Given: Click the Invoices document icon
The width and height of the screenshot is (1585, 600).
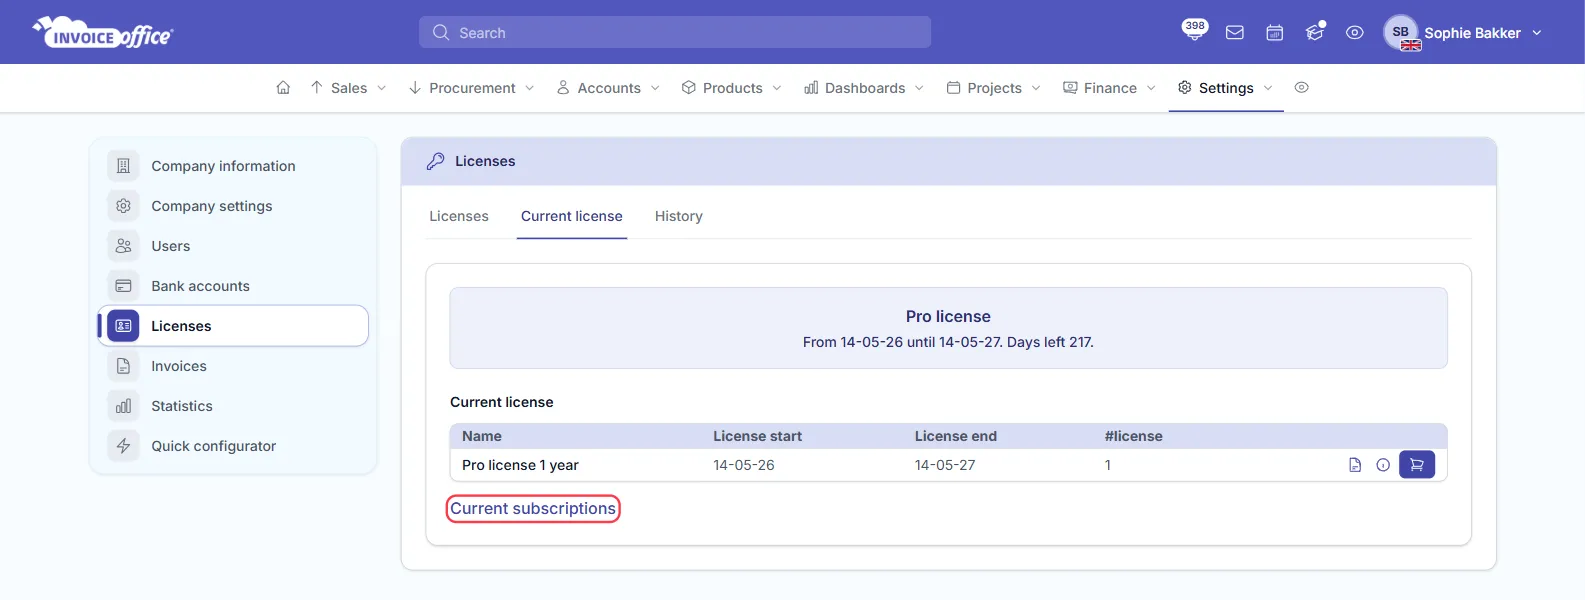Looking at the screenshot, I should [123, 366].
